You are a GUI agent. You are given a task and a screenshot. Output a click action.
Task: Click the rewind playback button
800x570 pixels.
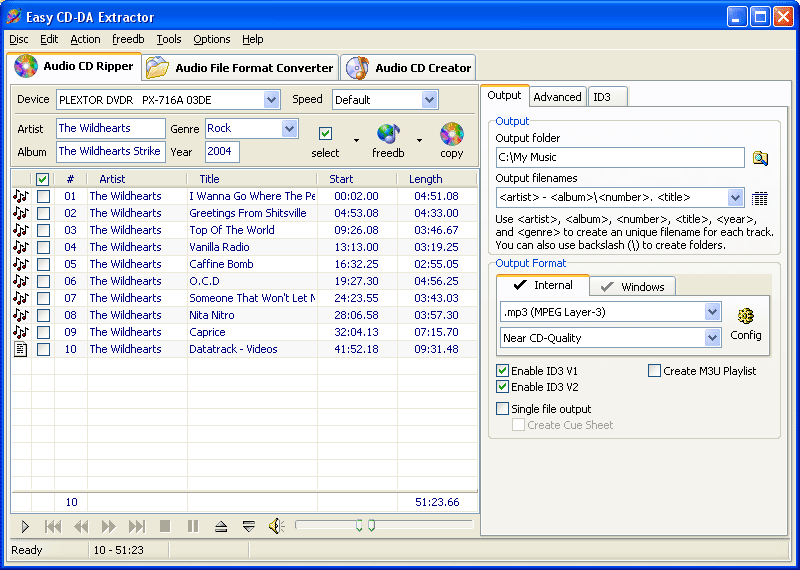pyautogui.click(x=81, y=526)
